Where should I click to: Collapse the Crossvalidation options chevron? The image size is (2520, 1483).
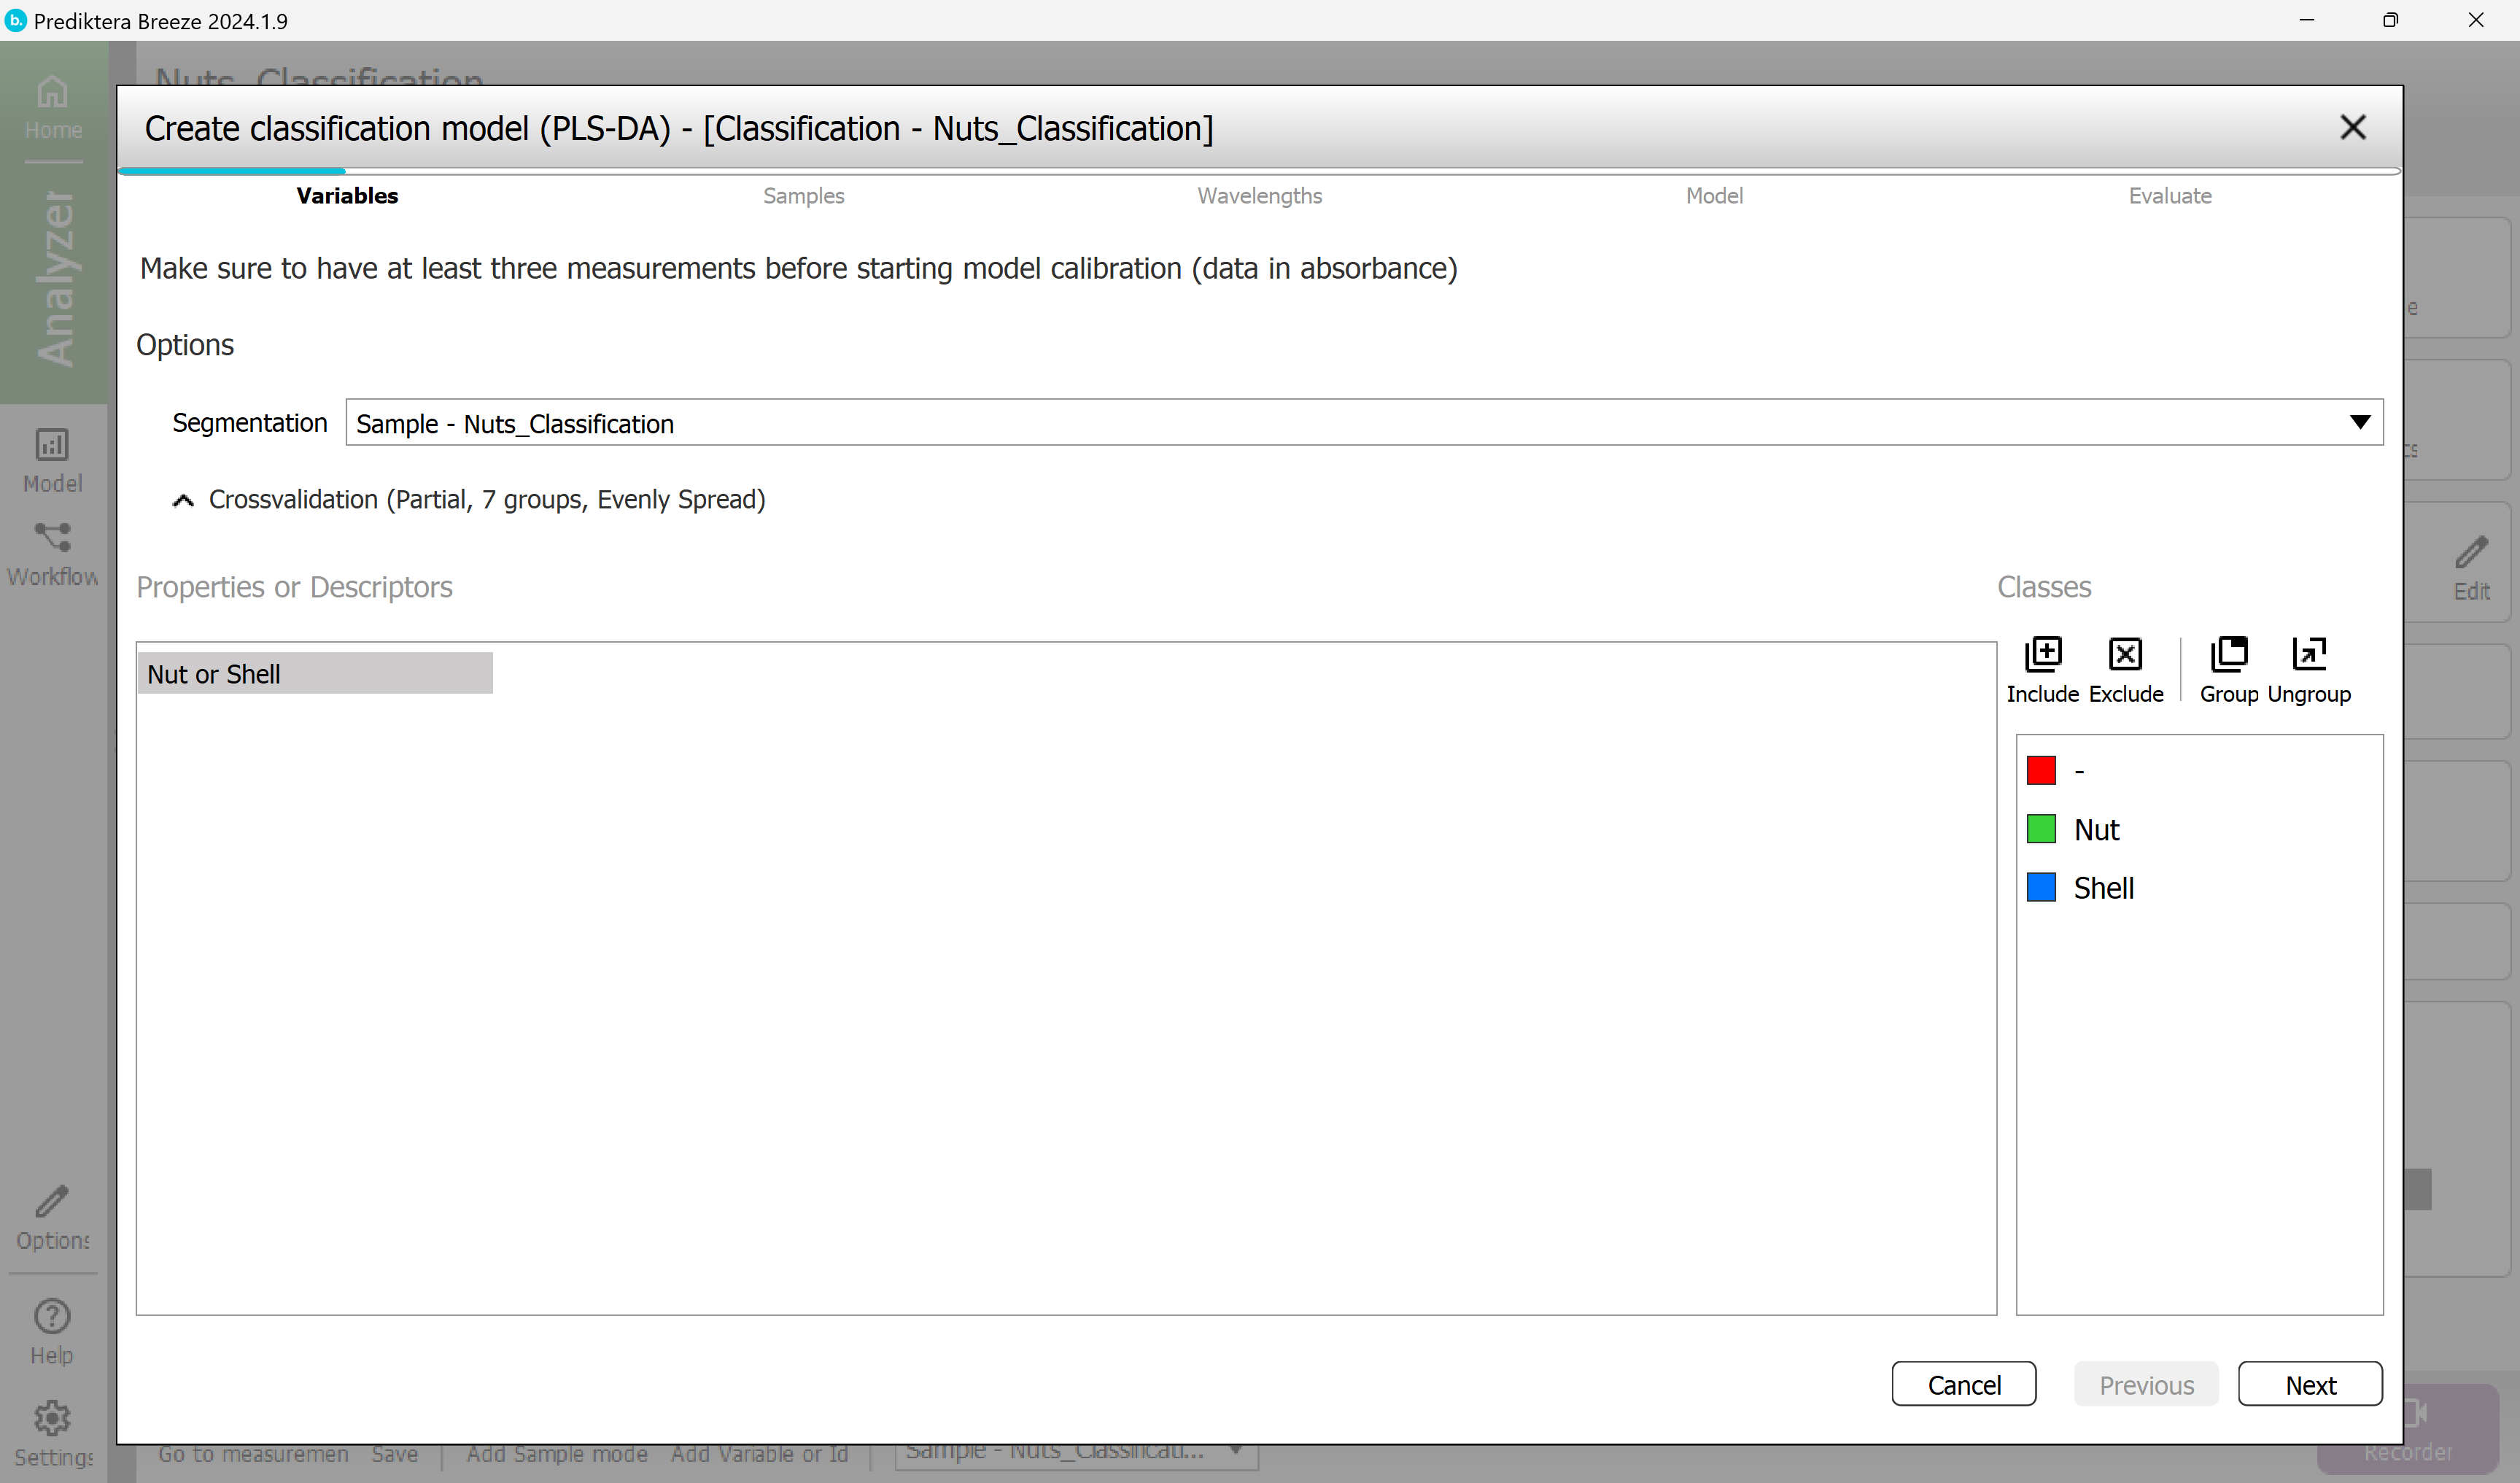(183, 500)
